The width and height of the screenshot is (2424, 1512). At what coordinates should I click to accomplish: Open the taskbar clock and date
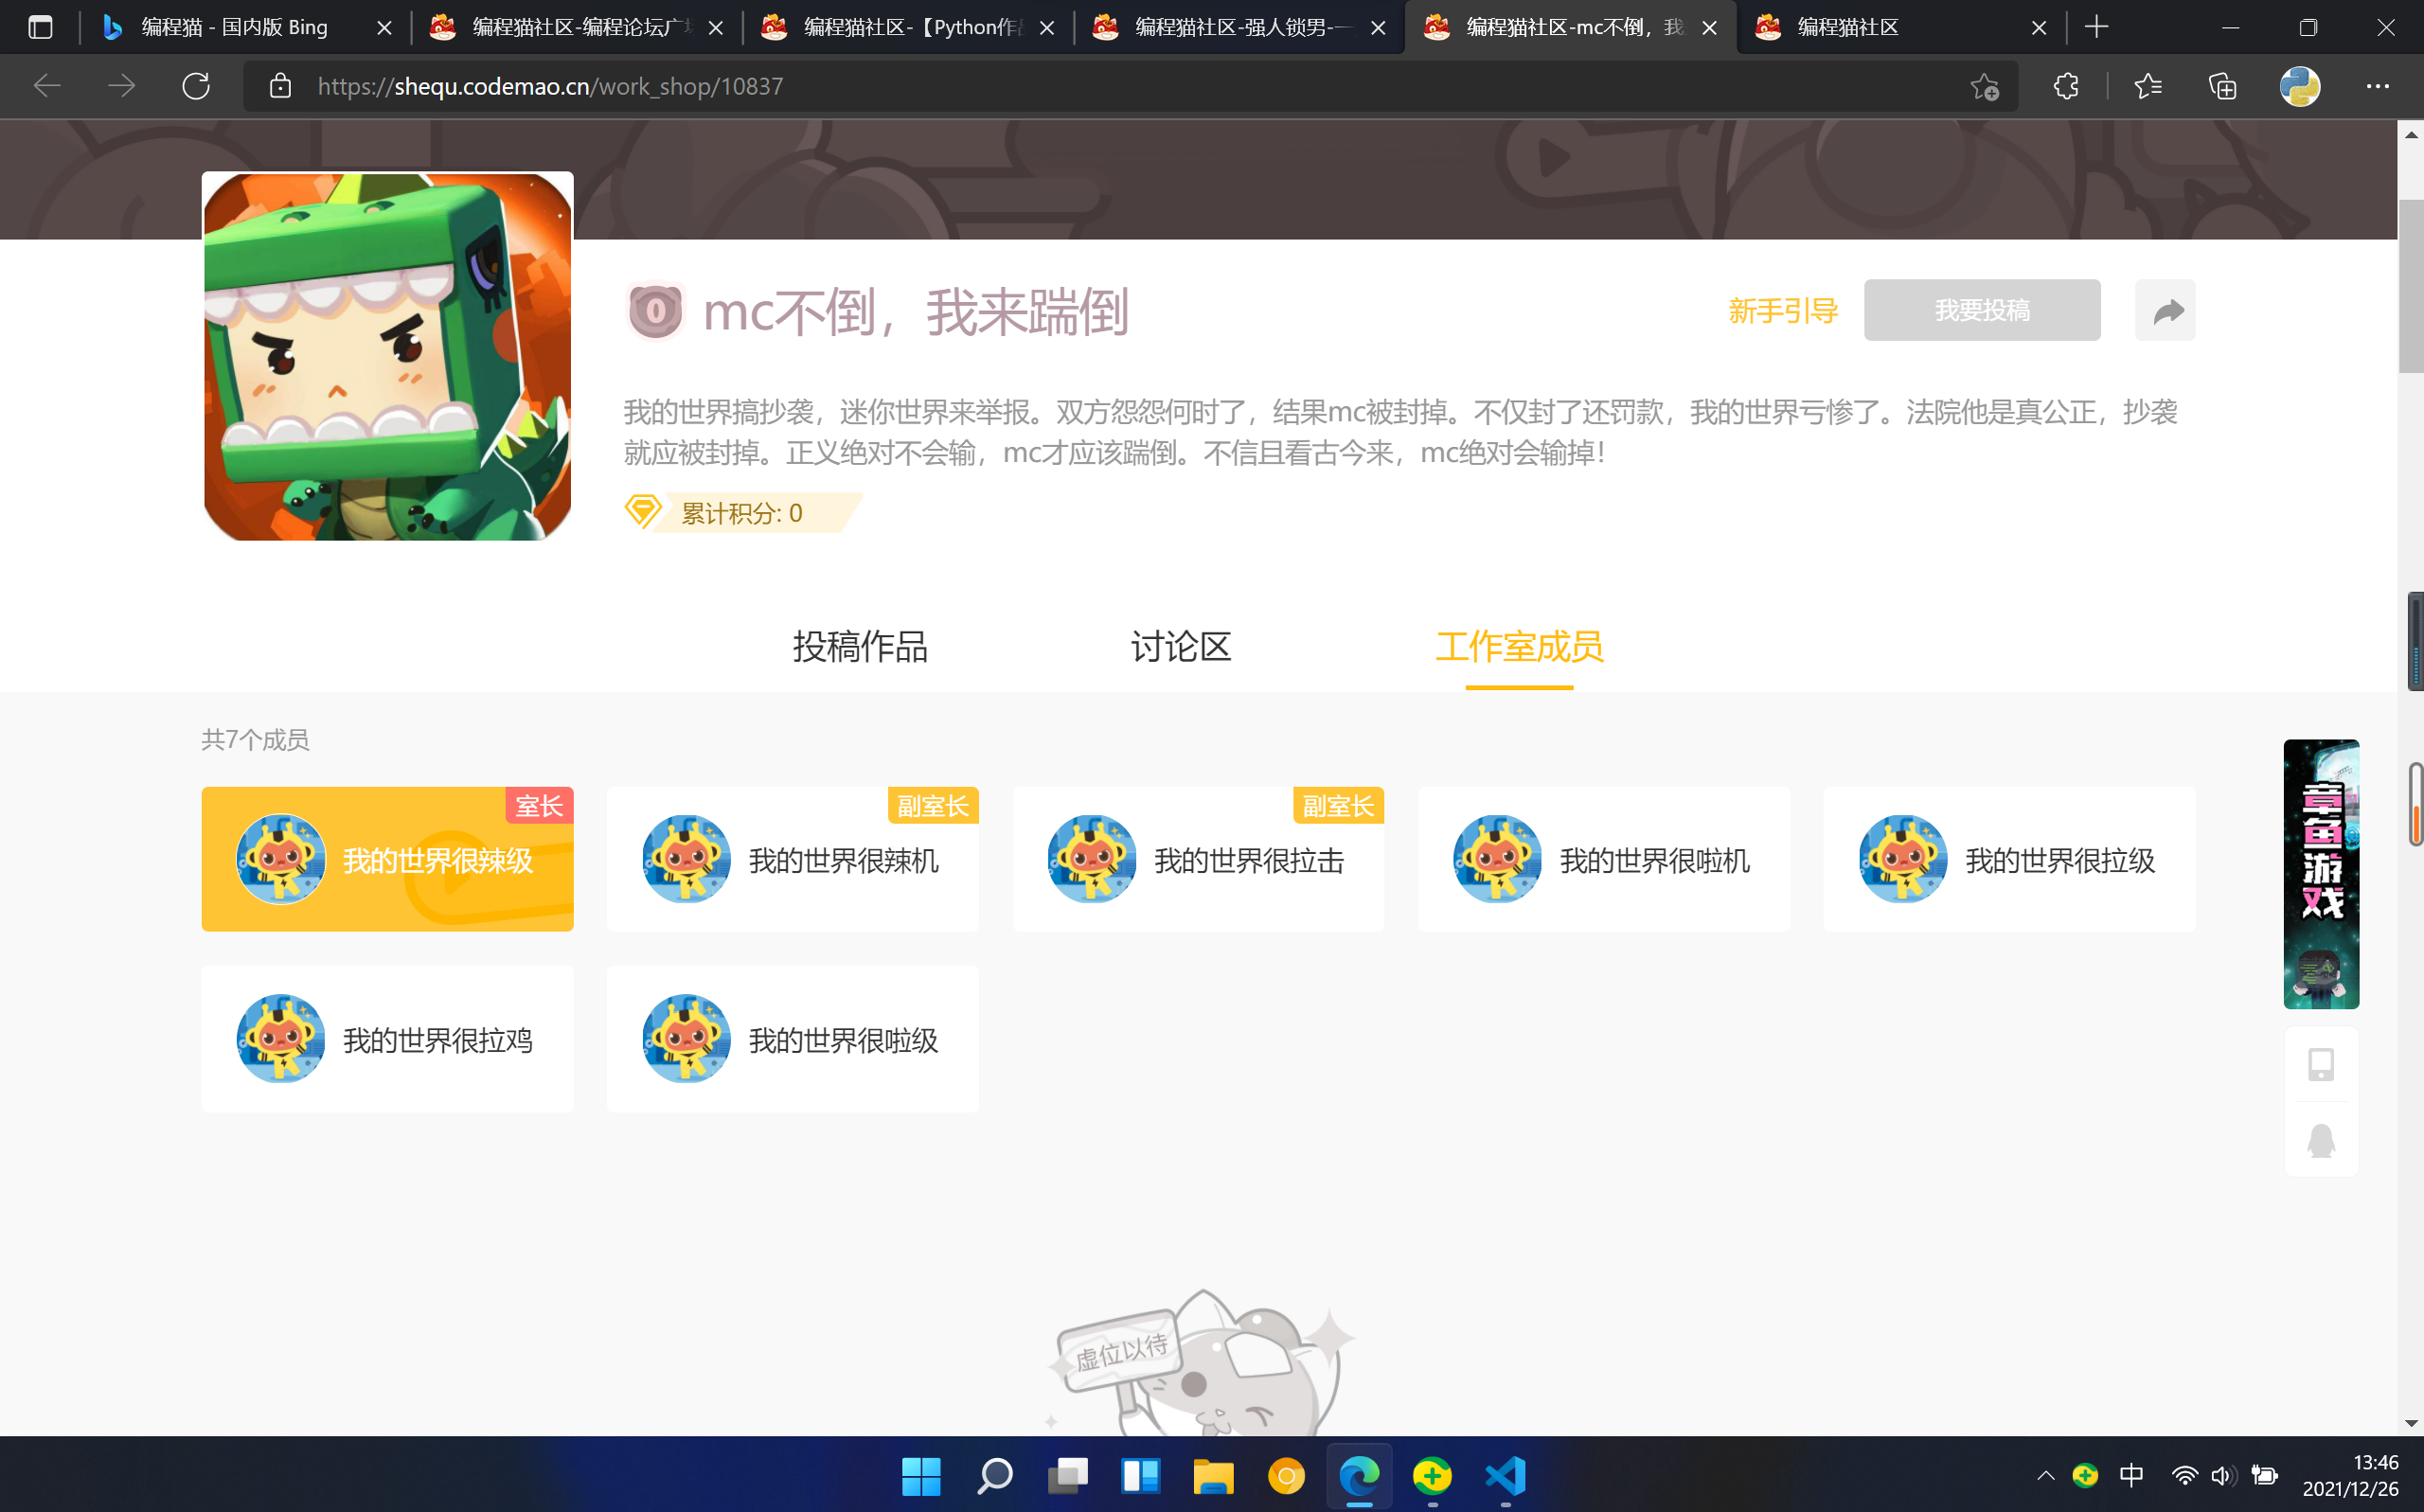(x=2350, y=1475)
